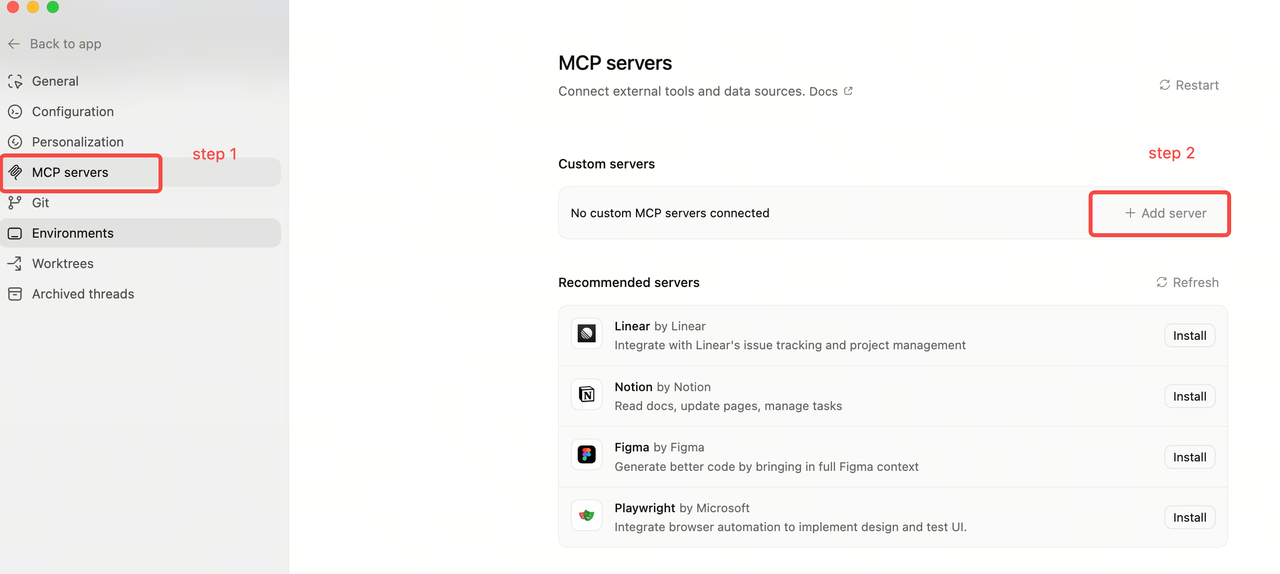The width and height of the screenshot is (1280, 574).
Task: Refresh the recommended servers list
Action: pyautogui.click(x=1187, y=283)
